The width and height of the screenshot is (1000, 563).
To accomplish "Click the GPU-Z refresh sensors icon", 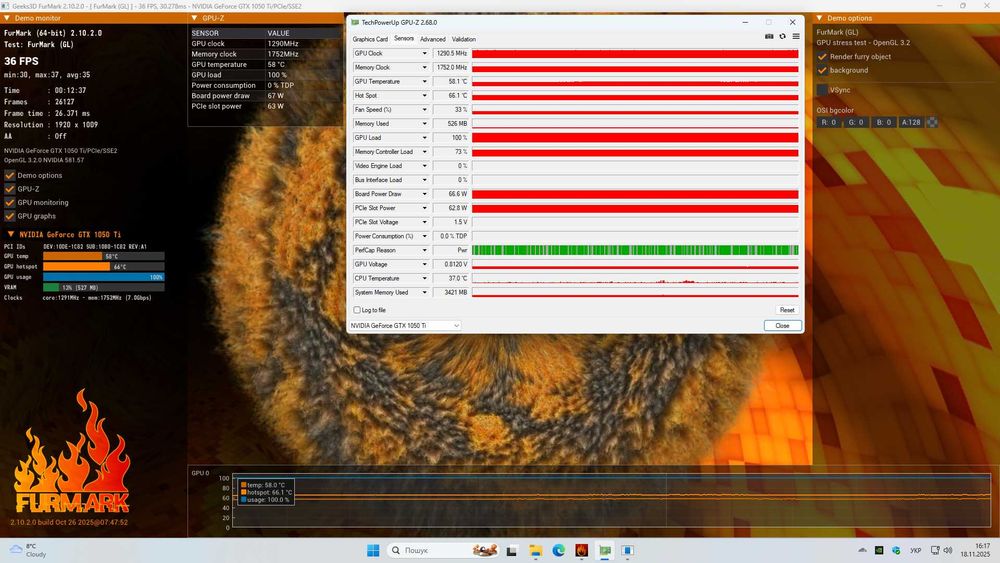I will (783, 36).
